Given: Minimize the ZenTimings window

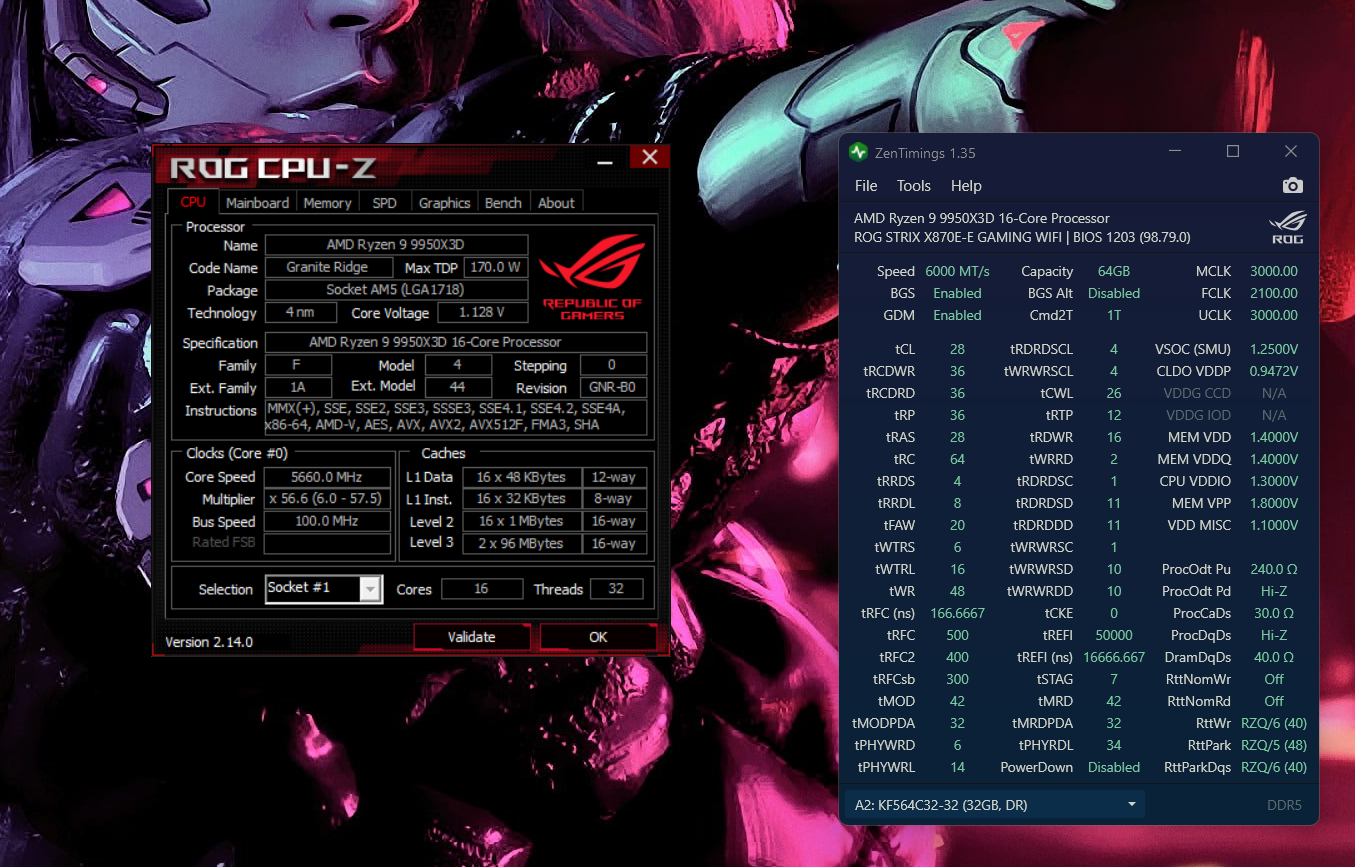Looking at the screenshot, I should point(1175,152).
